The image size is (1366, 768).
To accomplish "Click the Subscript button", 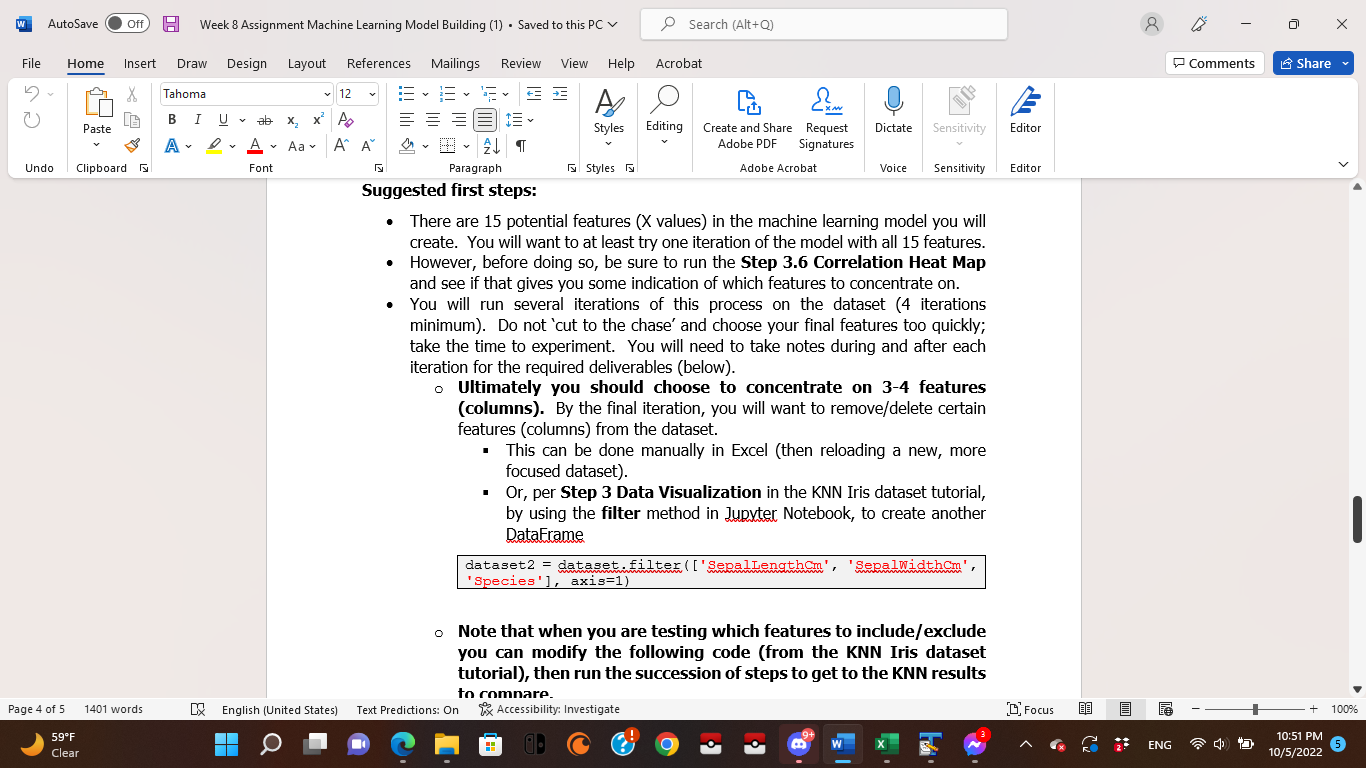I will coord(293,120).
